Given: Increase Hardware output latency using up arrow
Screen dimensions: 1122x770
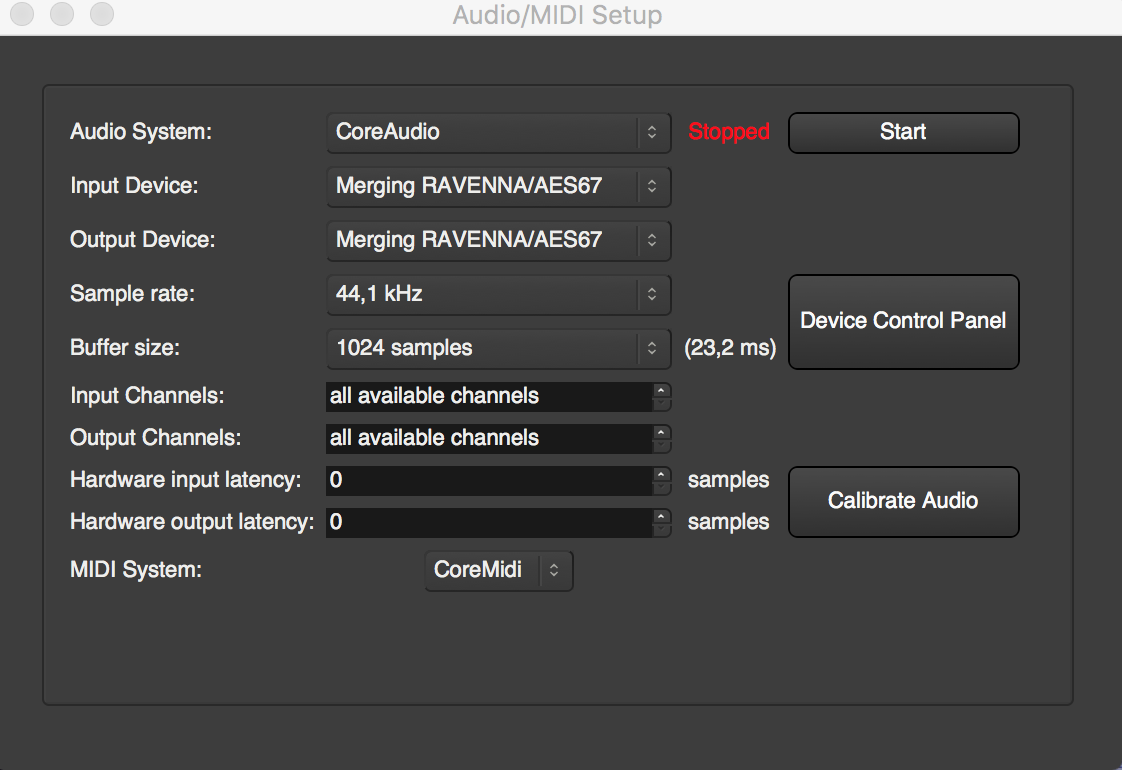Looking at the screenshot, I should click(661, 516).
